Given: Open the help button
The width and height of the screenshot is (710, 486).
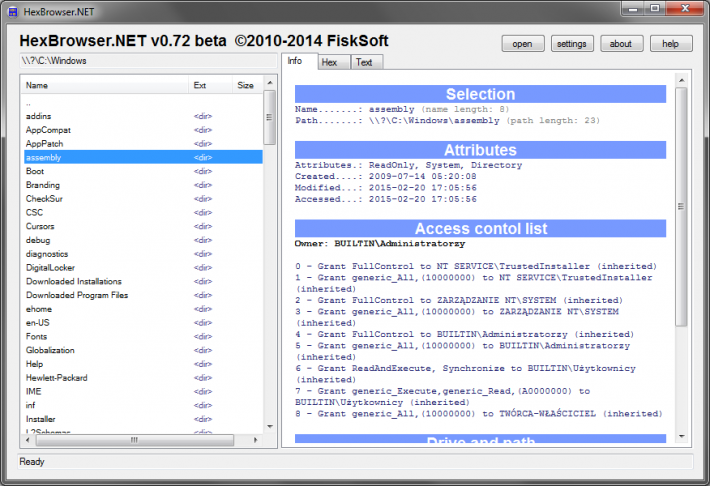Looking at the screenshot, I should click(x=671, y=43).
